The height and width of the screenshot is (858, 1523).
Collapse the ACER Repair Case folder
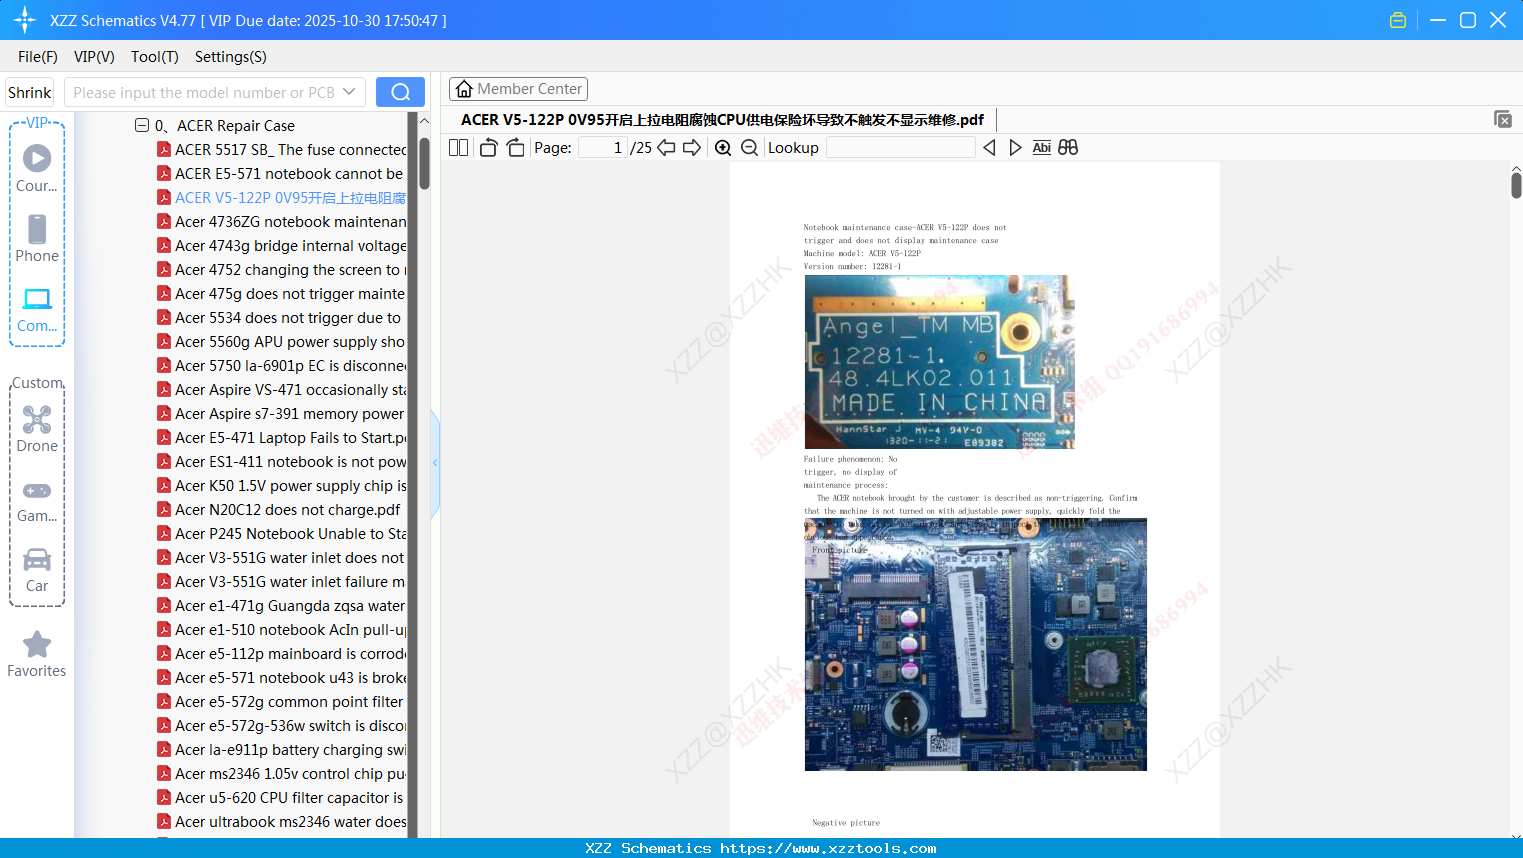click(x=142, y=125)
